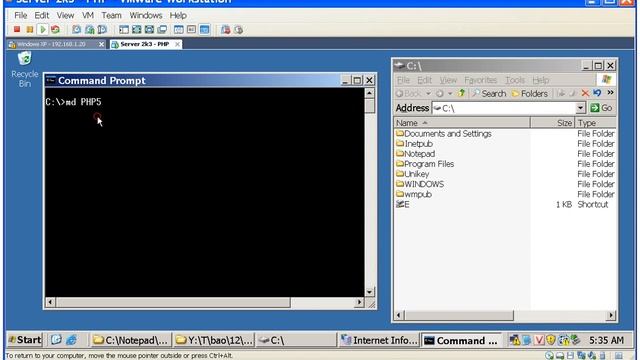The image size is (640, 360).
Task: Switch to the Windows XP 192.168.1.20 tab
Action: pos(52,44)
